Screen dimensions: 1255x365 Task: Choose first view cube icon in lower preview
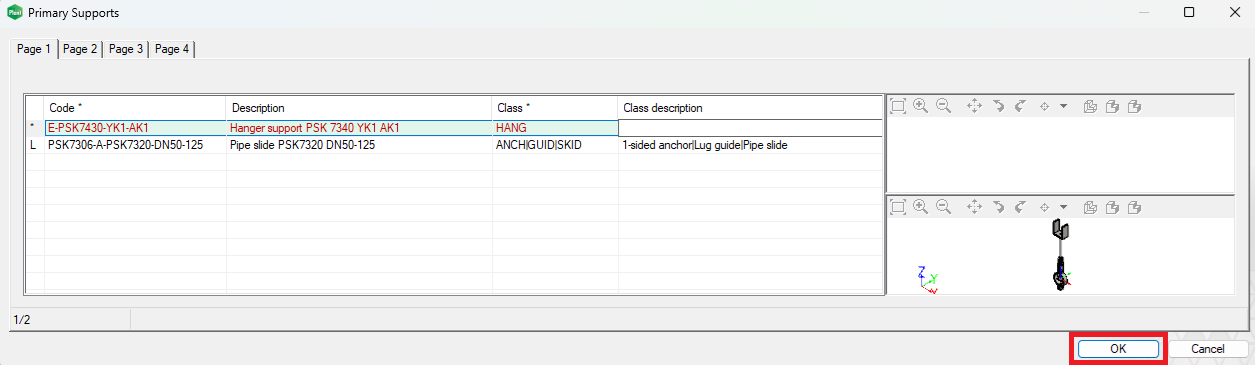(1091, 207)
